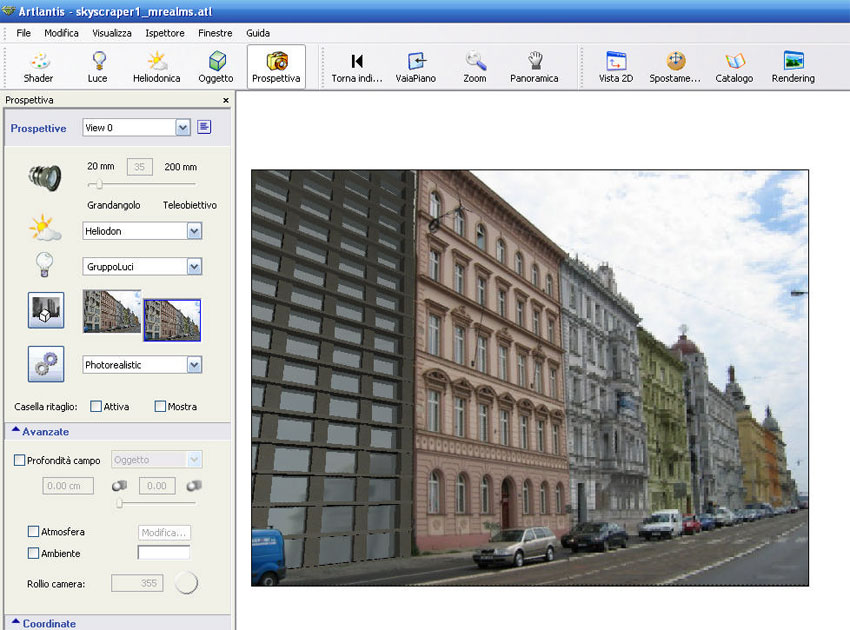The image size is (850, 630).
Task: Open the Ispettore menu
Action: [x=164, y=33]
